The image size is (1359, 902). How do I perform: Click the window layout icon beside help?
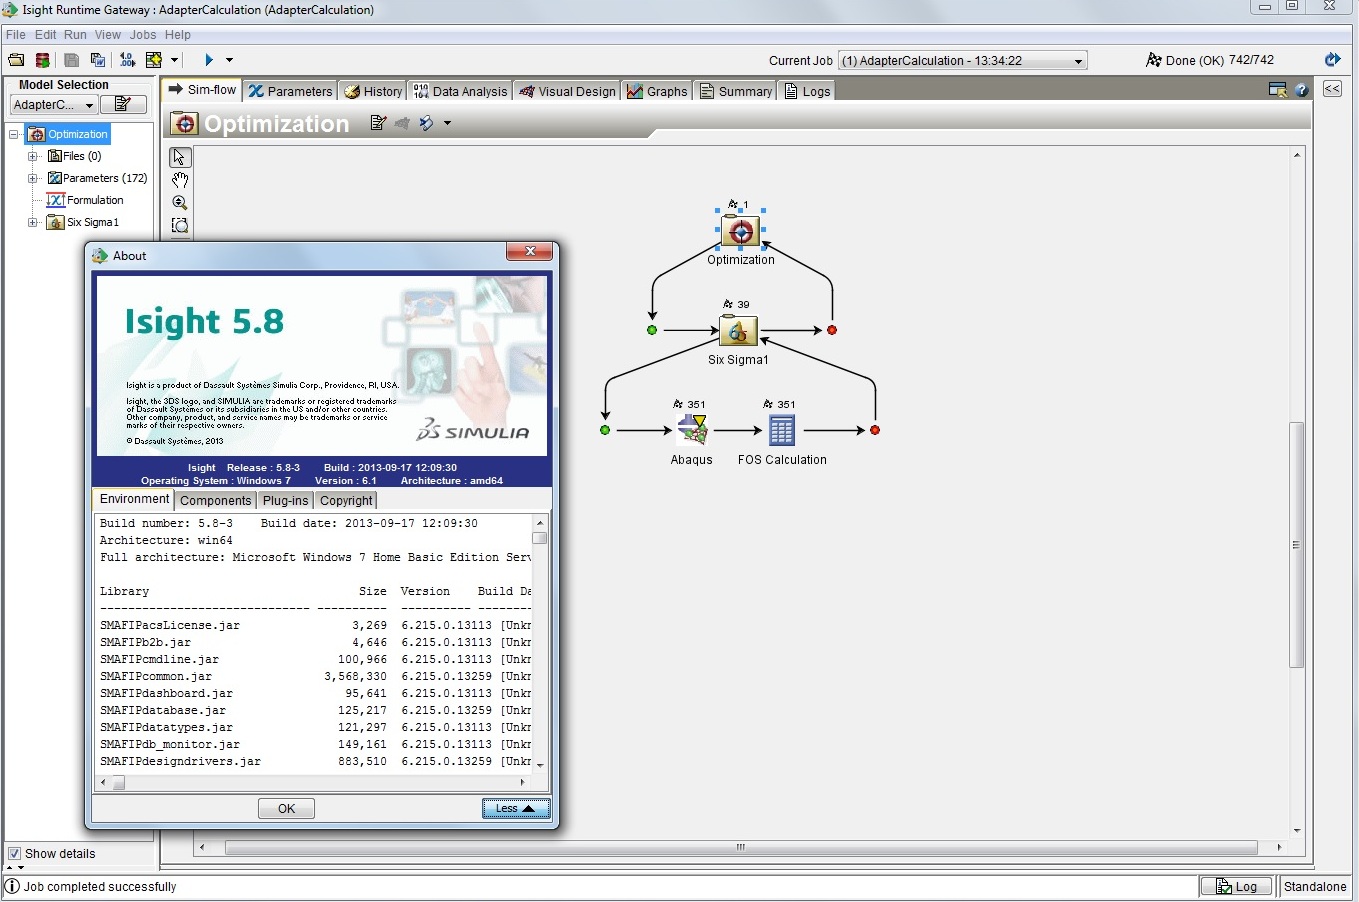[1277, 90]
